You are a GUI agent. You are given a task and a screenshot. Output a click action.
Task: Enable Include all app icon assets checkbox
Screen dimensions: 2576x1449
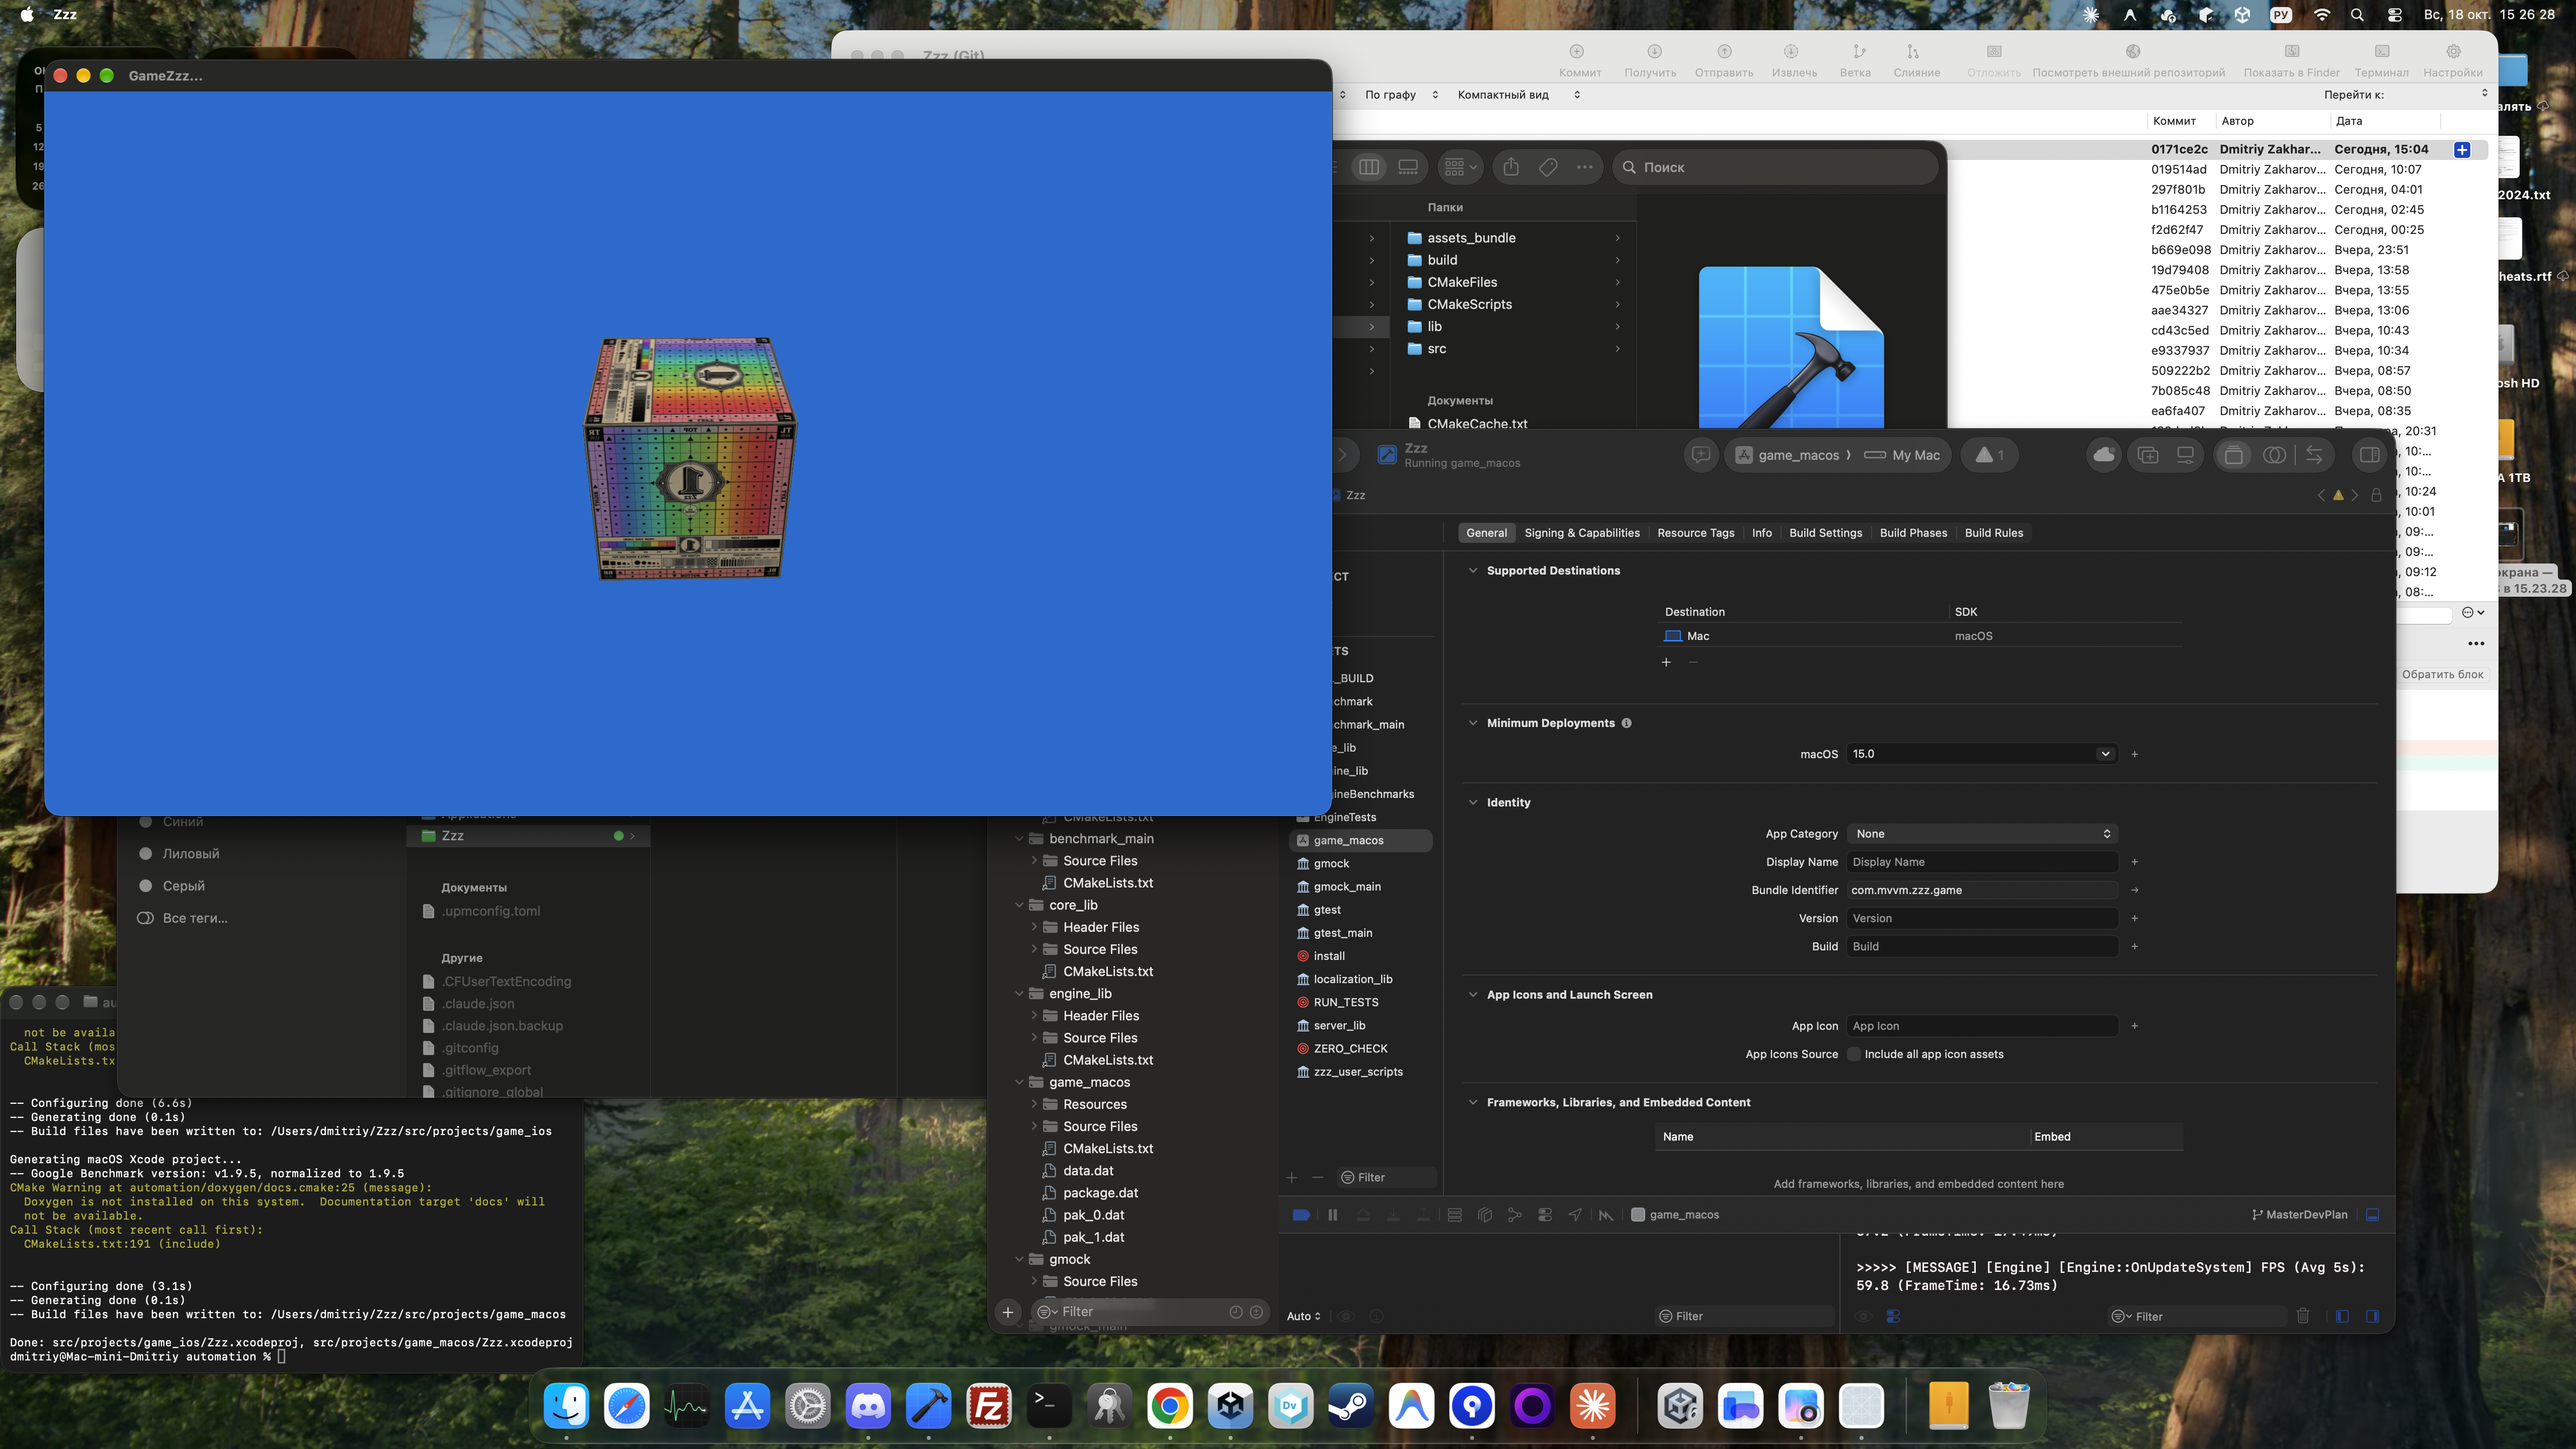(1854, 1054)
